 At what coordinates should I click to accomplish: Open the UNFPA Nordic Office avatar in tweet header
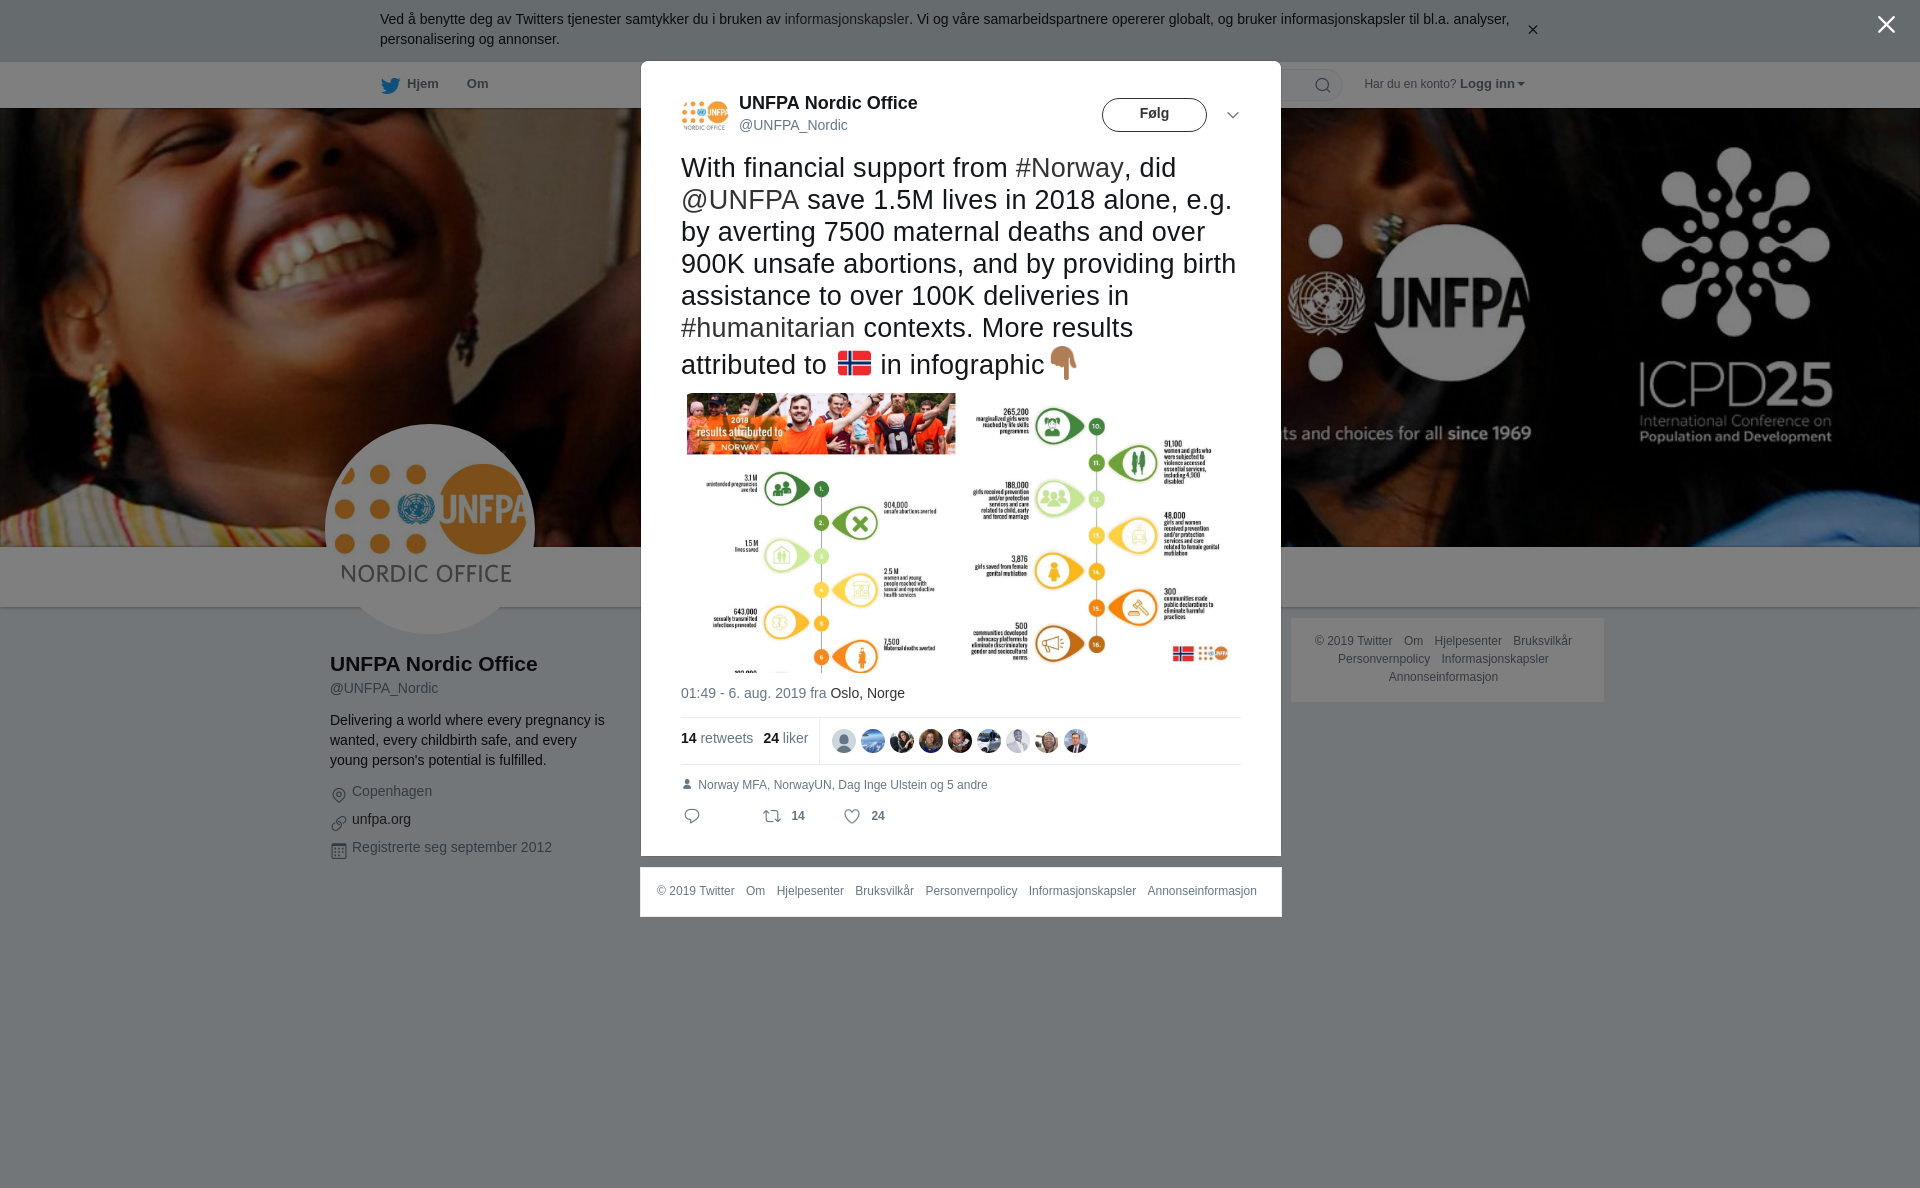click(705, 115)
